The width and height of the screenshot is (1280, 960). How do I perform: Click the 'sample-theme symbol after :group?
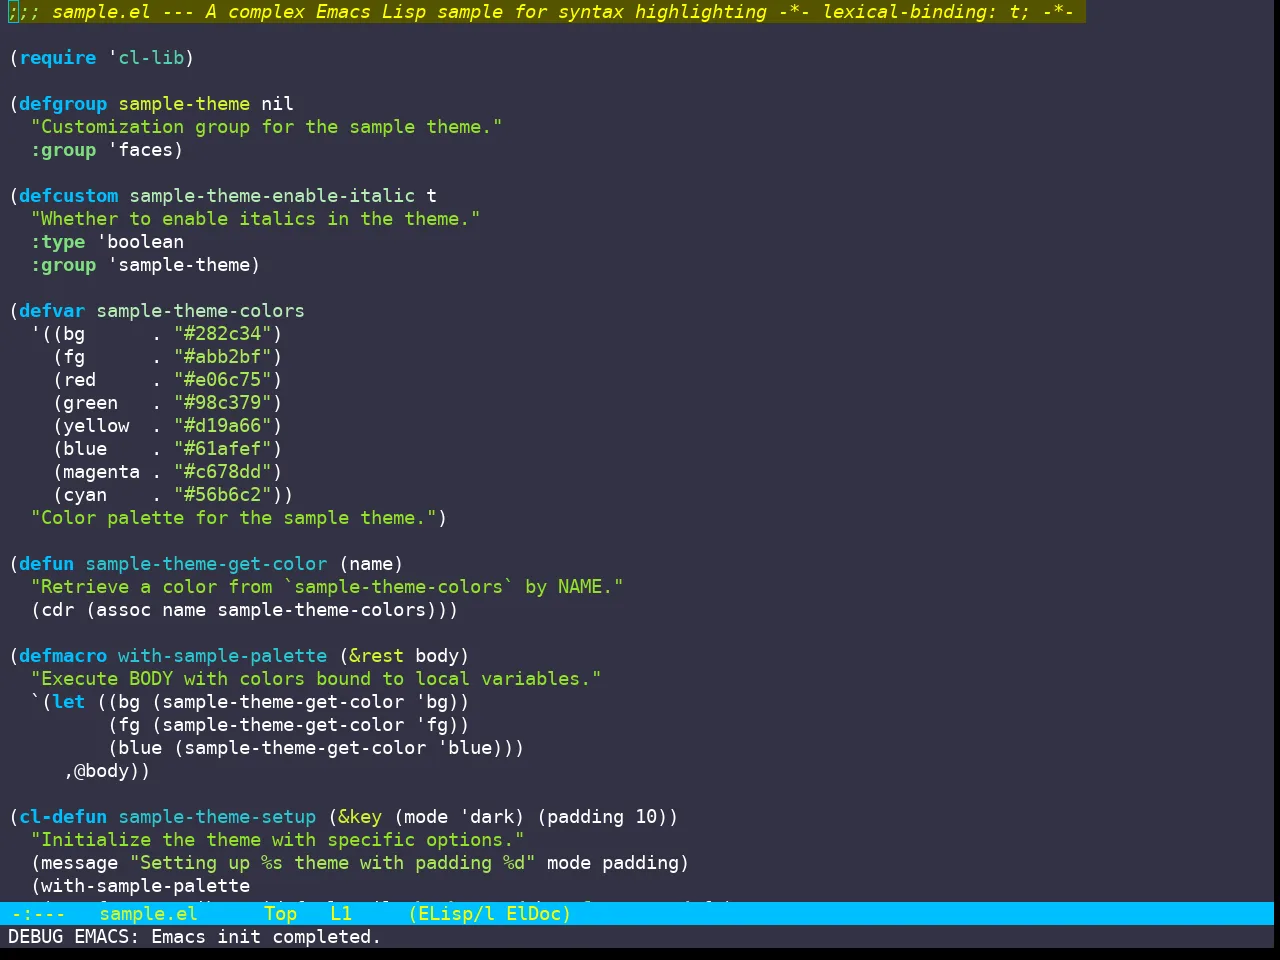click(x=179, y=265)
